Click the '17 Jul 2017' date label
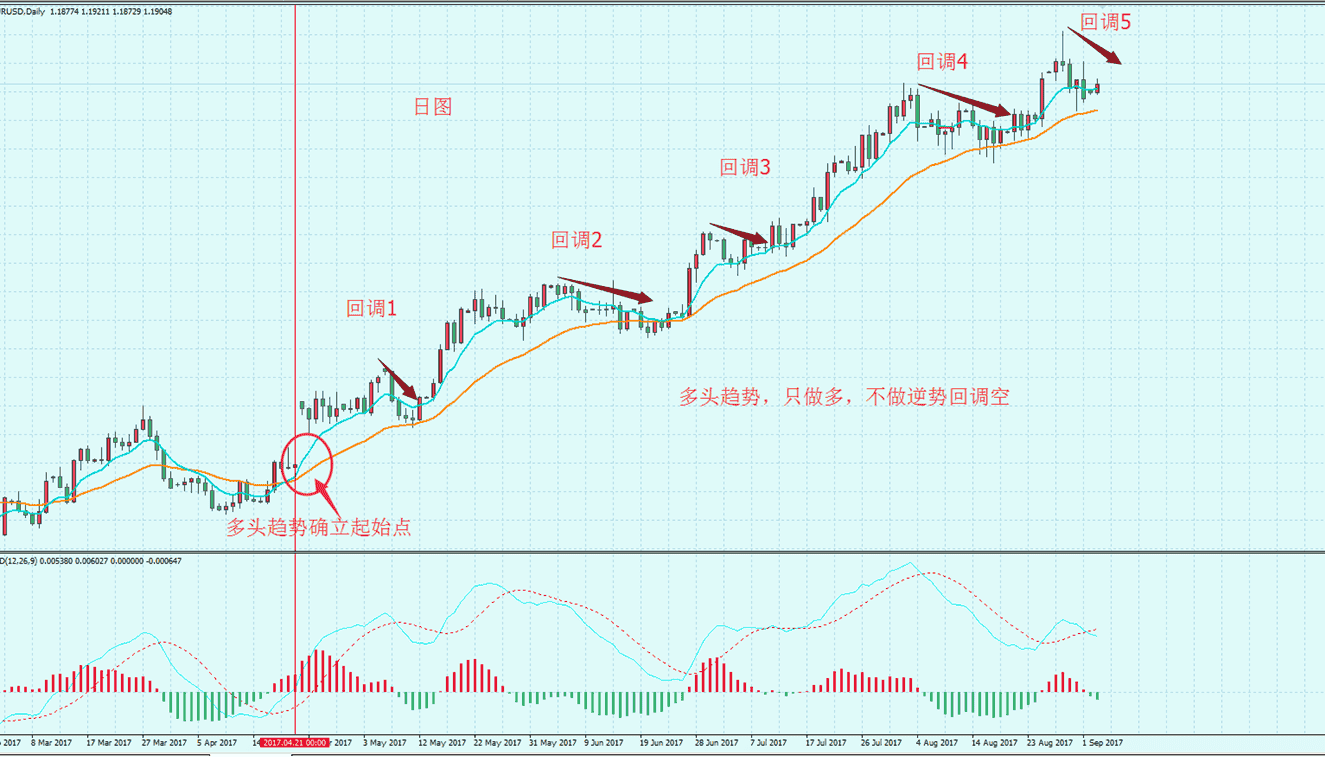Viewport: 1325px width, 757px height. [x=826, y=743]
